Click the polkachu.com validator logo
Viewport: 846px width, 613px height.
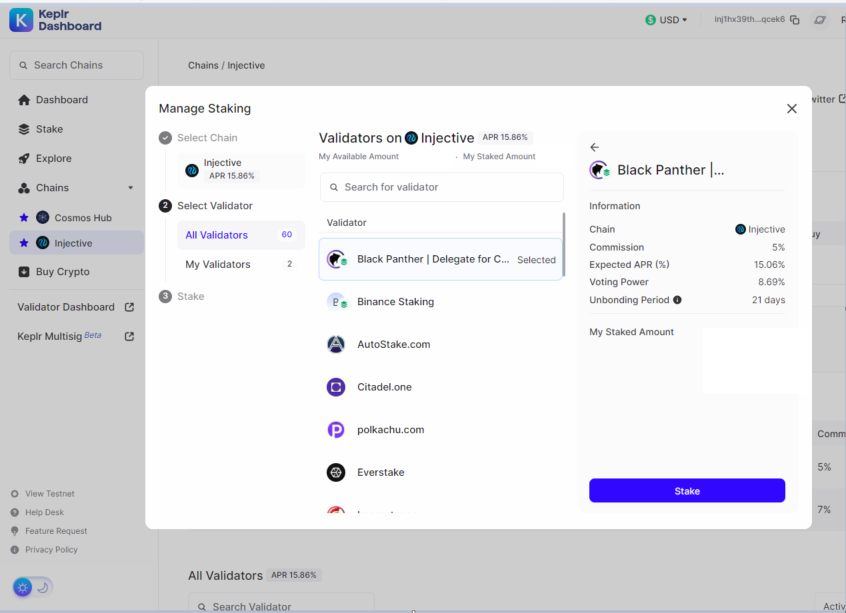point(336,430)
